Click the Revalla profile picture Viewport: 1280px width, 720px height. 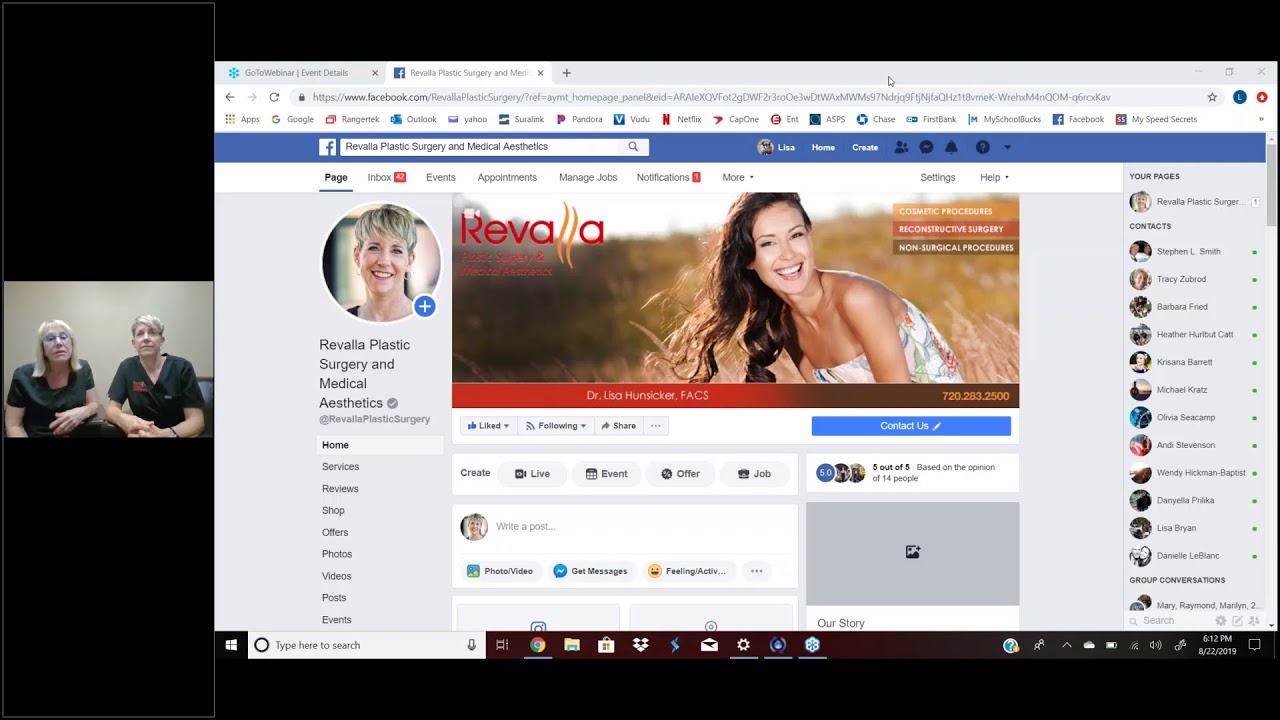point(381,263)
